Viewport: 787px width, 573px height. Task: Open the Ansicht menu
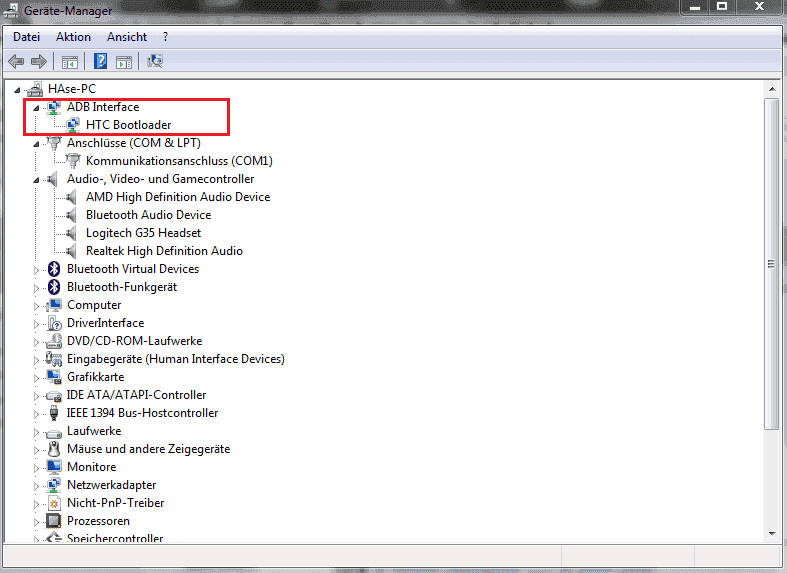[127, 37]
